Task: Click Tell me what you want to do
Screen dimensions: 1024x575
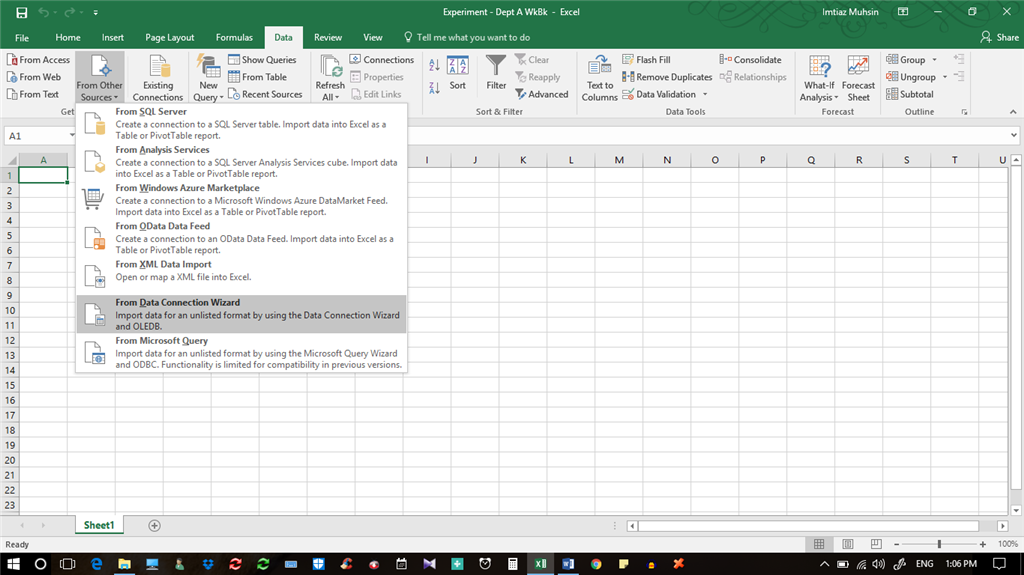Action: point(466,38)
